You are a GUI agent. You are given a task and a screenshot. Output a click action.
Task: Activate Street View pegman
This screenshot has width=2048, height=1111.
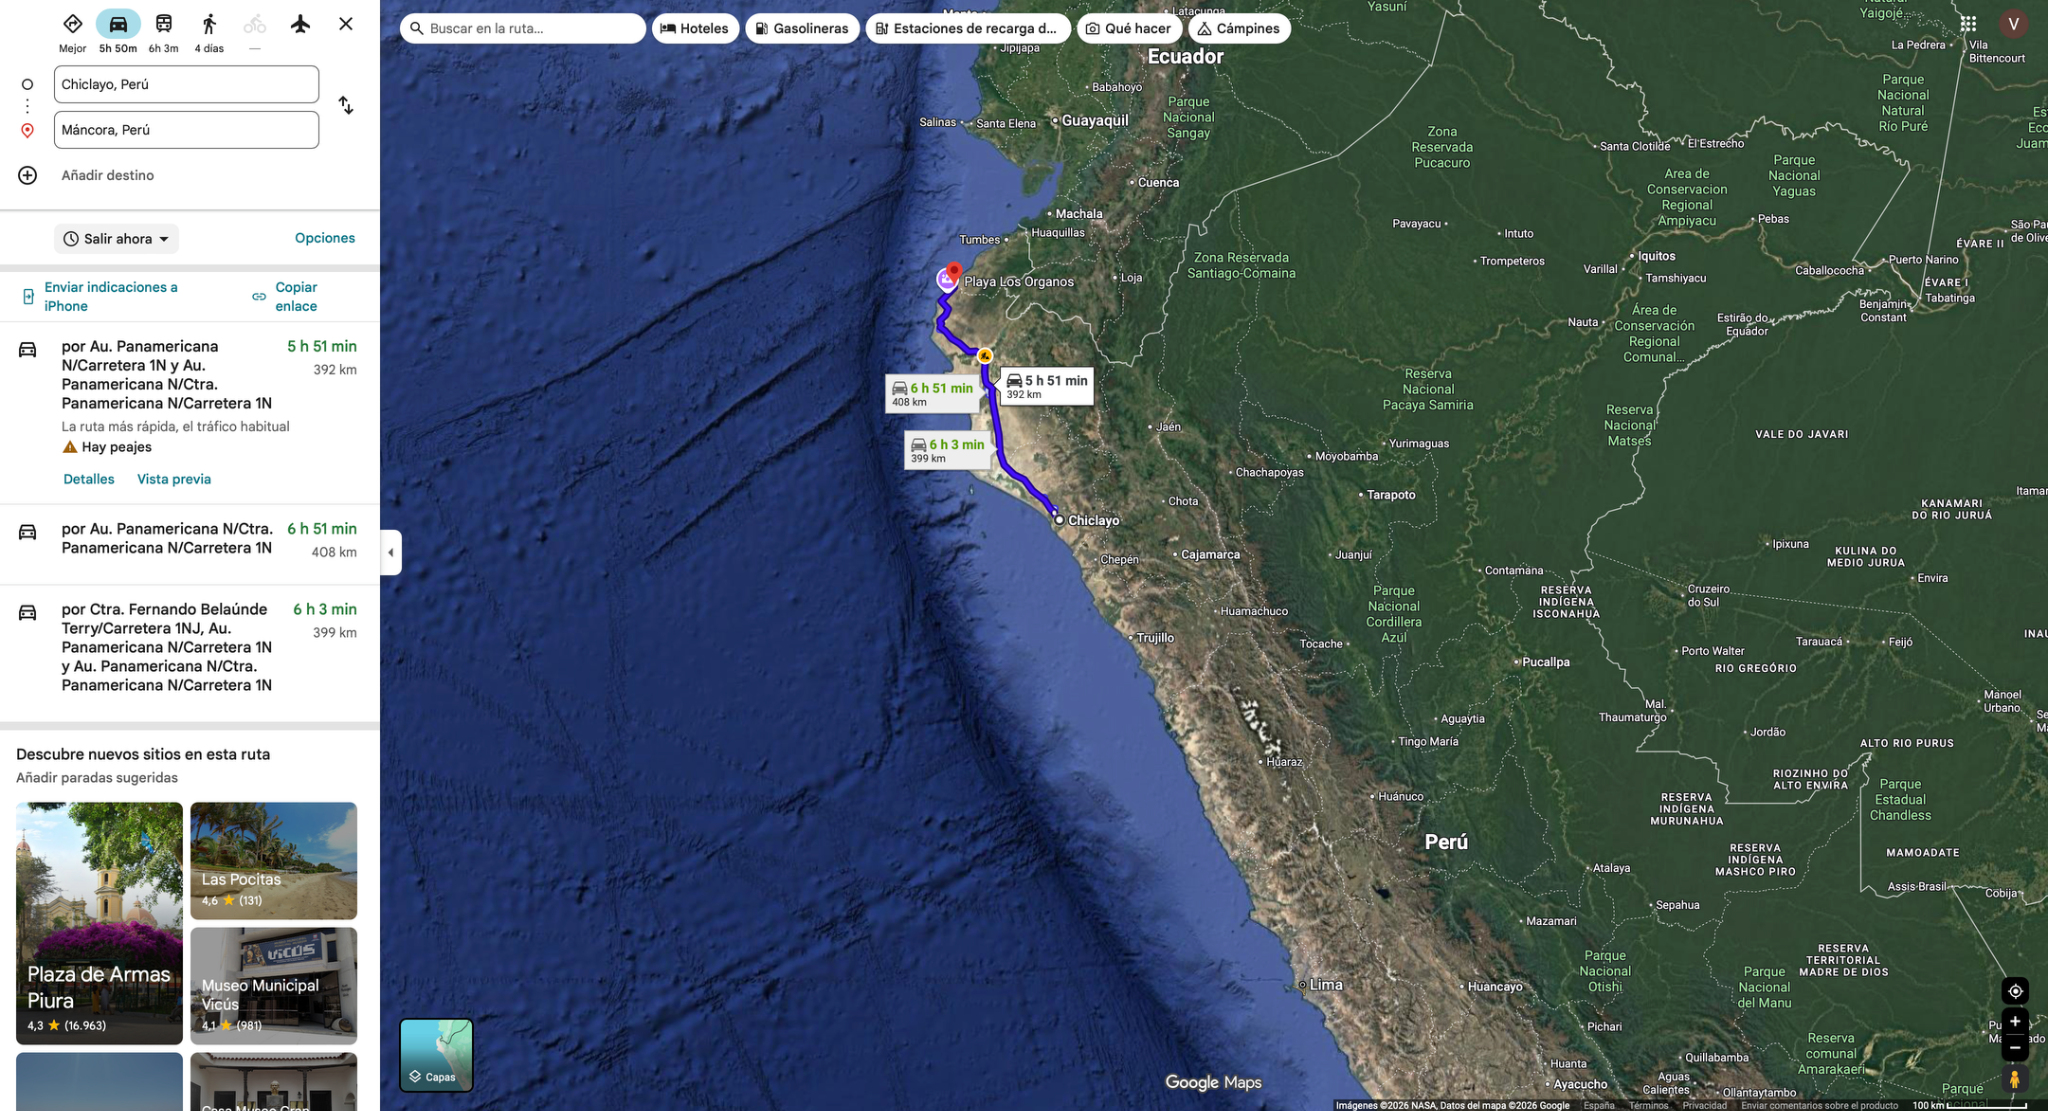2014,1080
